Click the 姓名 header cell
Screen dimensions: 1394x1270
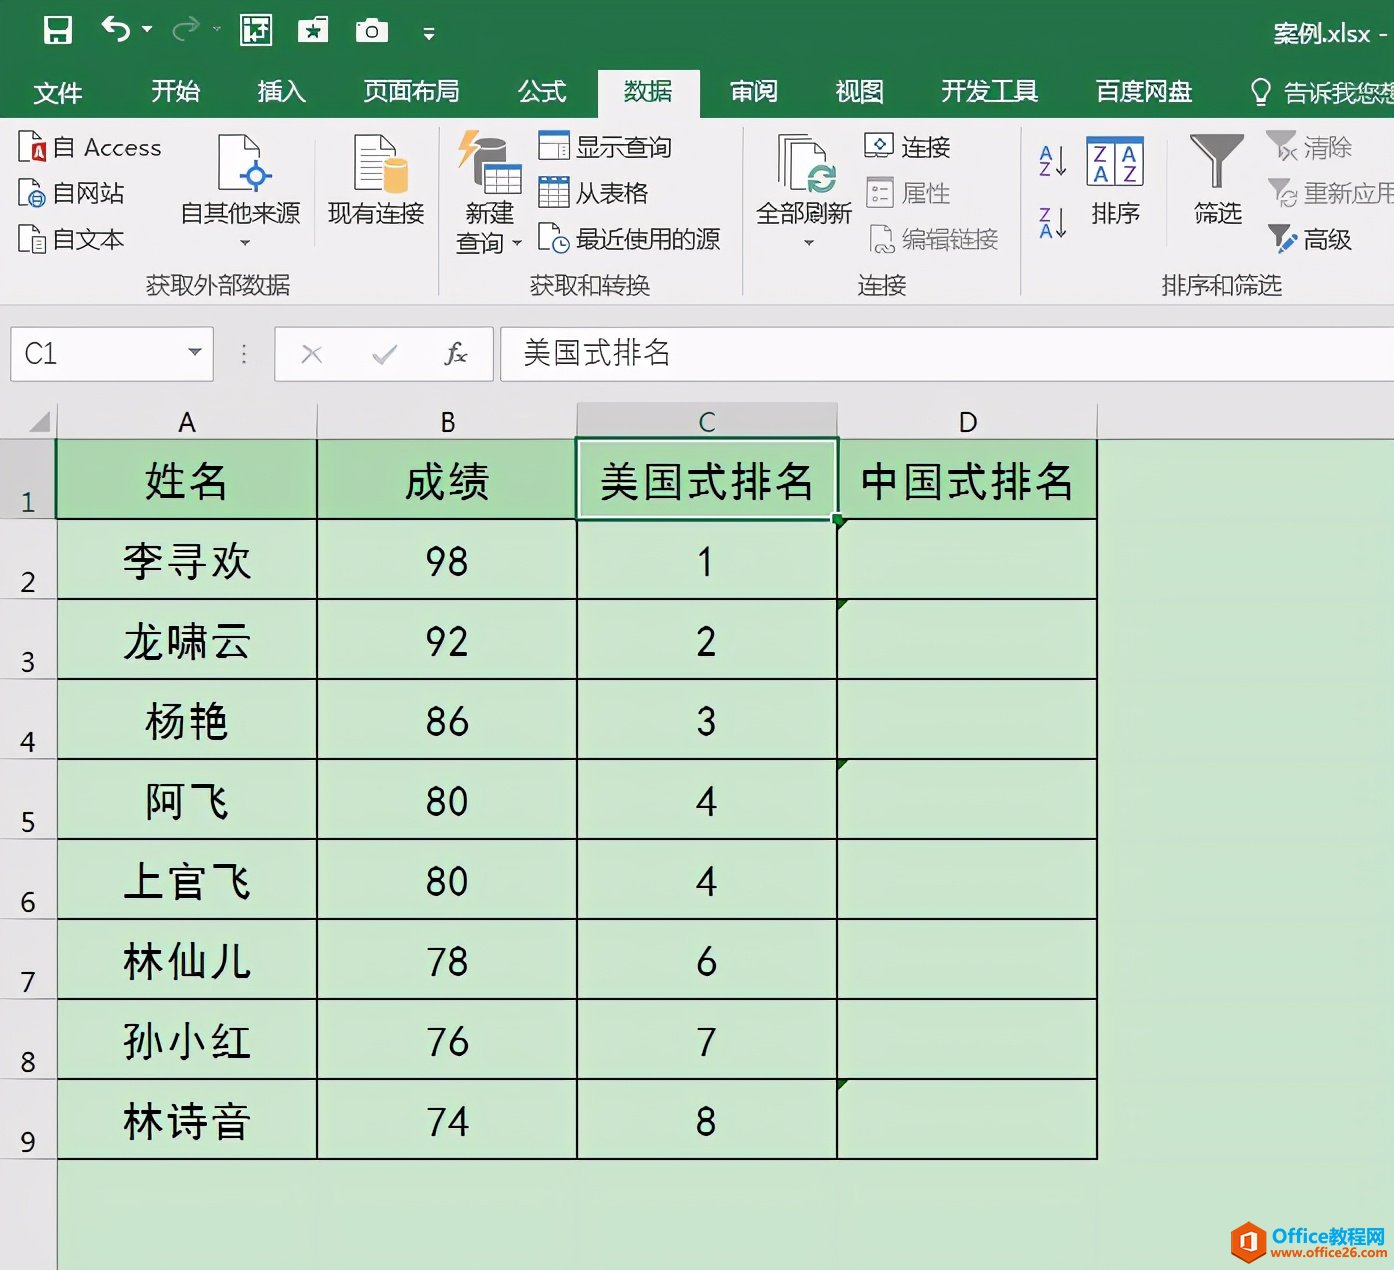pyautogui.click(x=187, y=480)
